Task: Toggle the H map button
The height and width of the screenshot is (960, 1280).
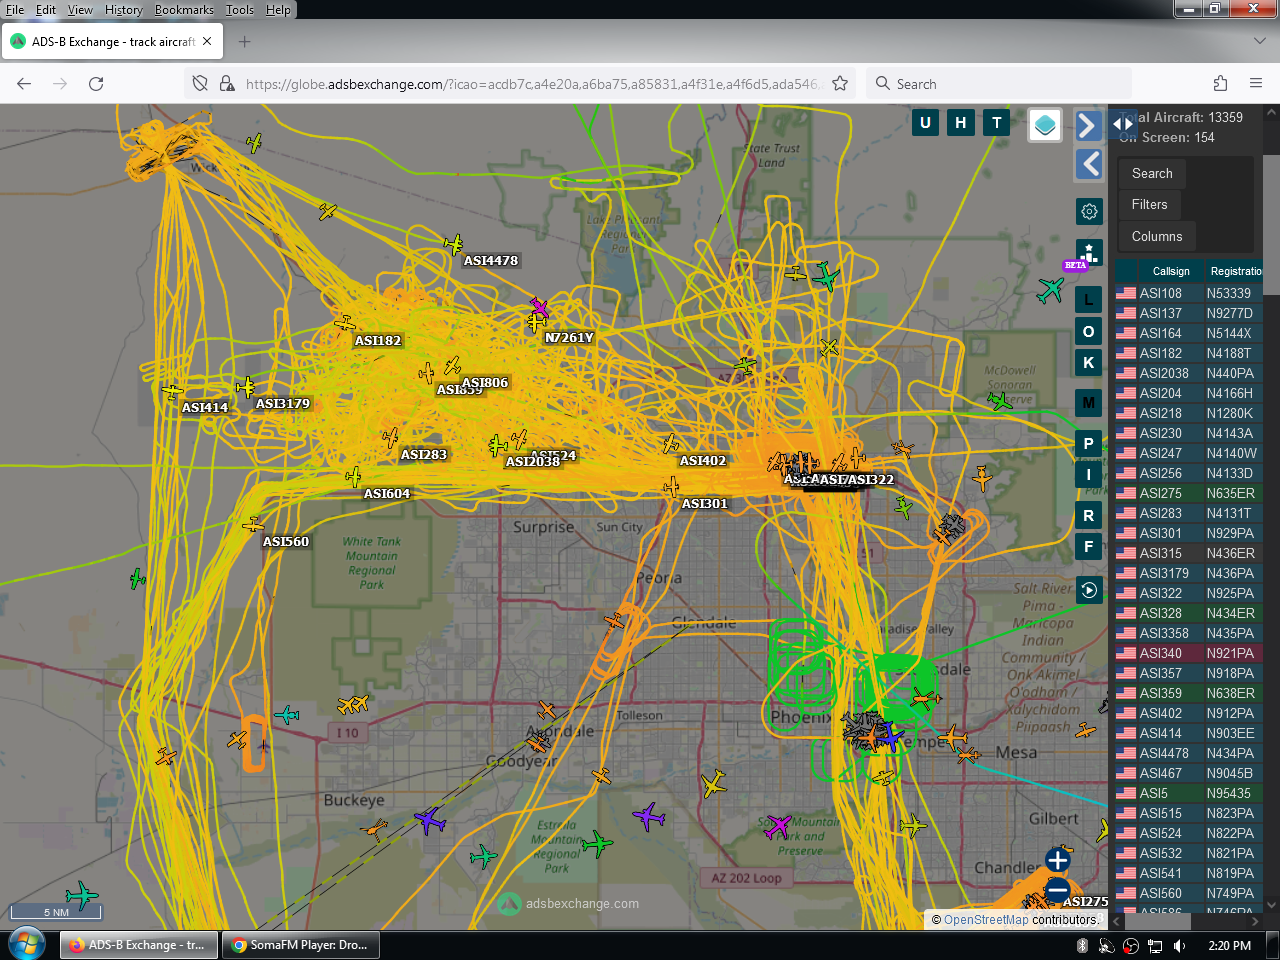Action: (961, 123)
